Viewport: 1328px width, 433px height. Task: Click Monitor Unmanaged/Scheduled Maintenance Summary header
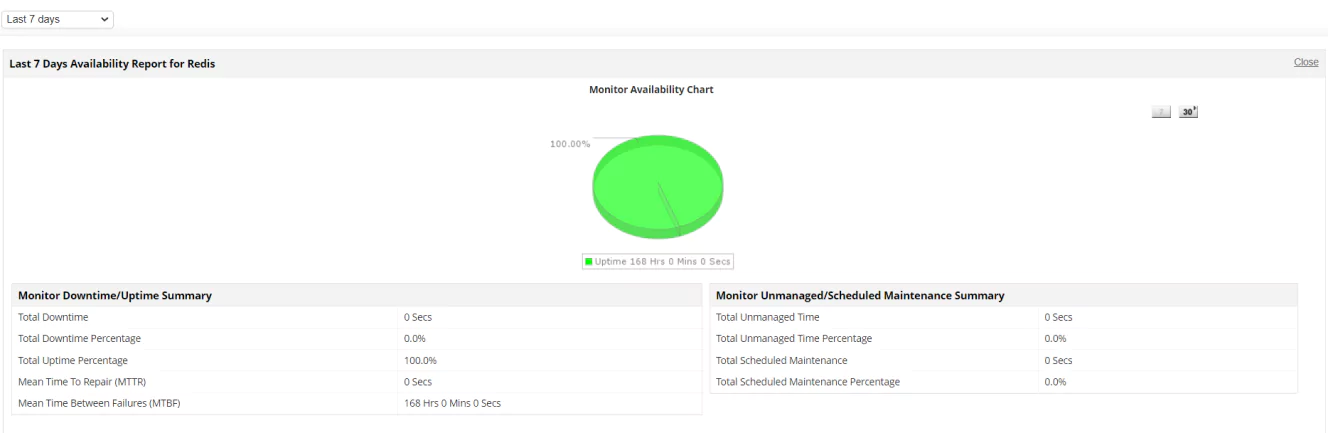click(860, 296)
